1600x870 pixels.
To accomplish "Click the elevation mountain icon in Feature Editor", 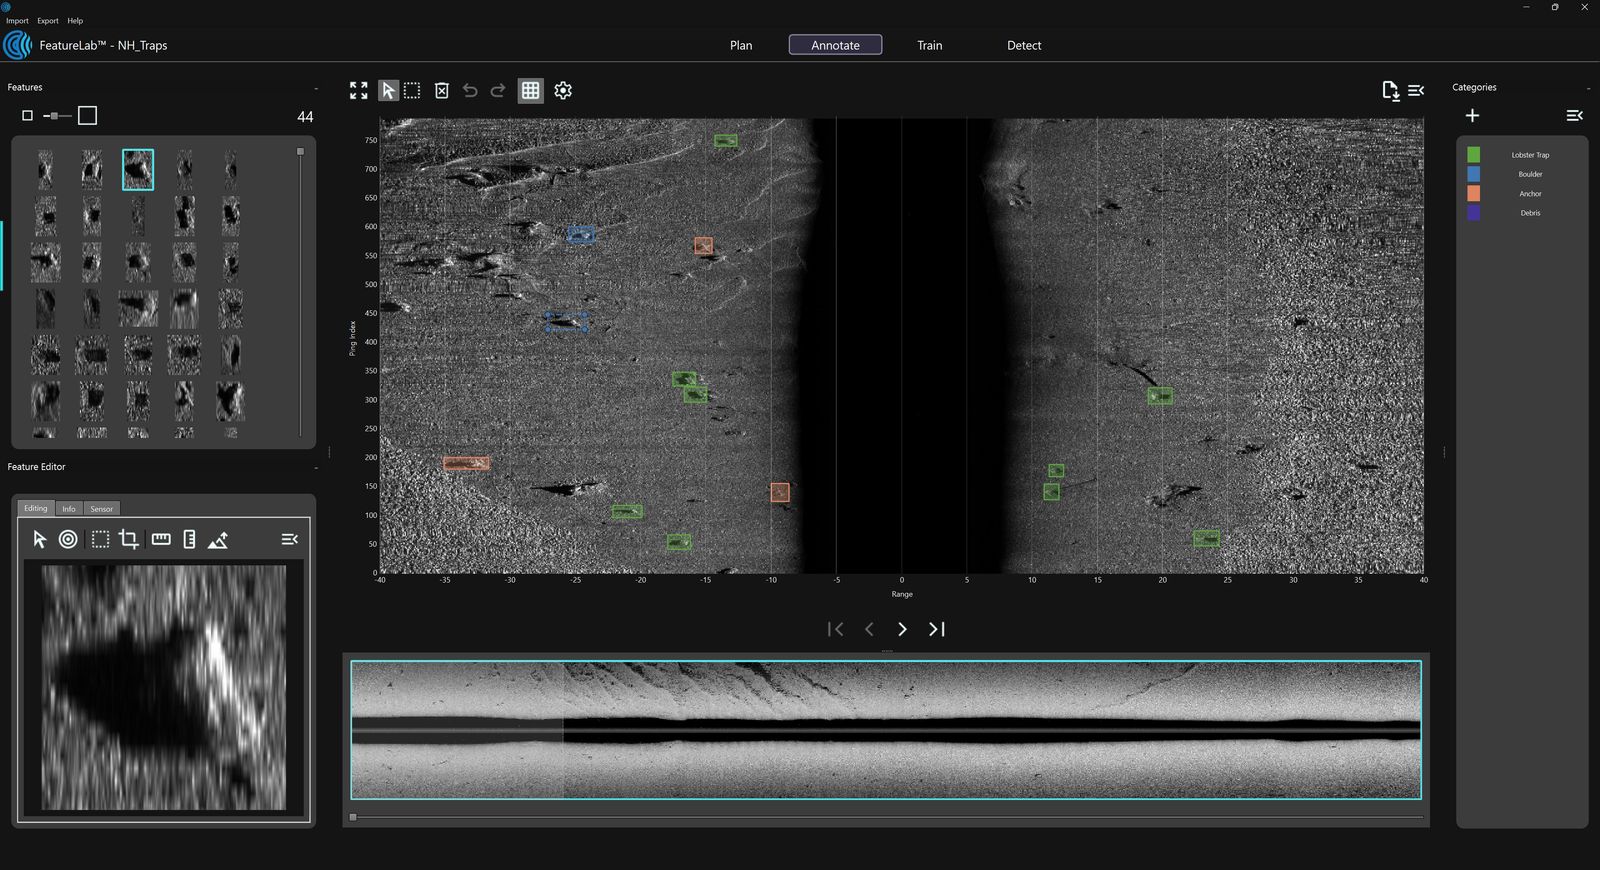I will point(218,540).
